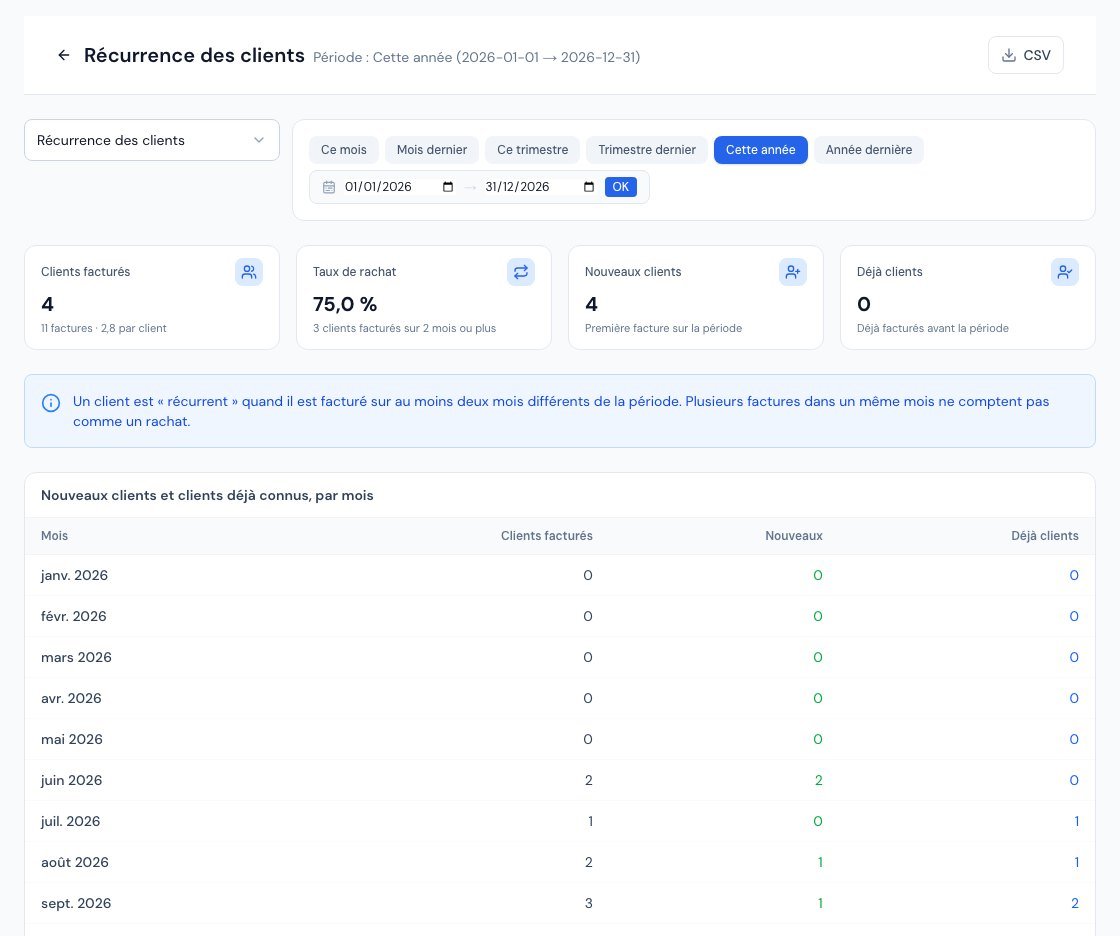Click the sept. 2026 row label
Image resolution: width=1120 pixels, height=936 pixels.
click(x=76, y=903)
